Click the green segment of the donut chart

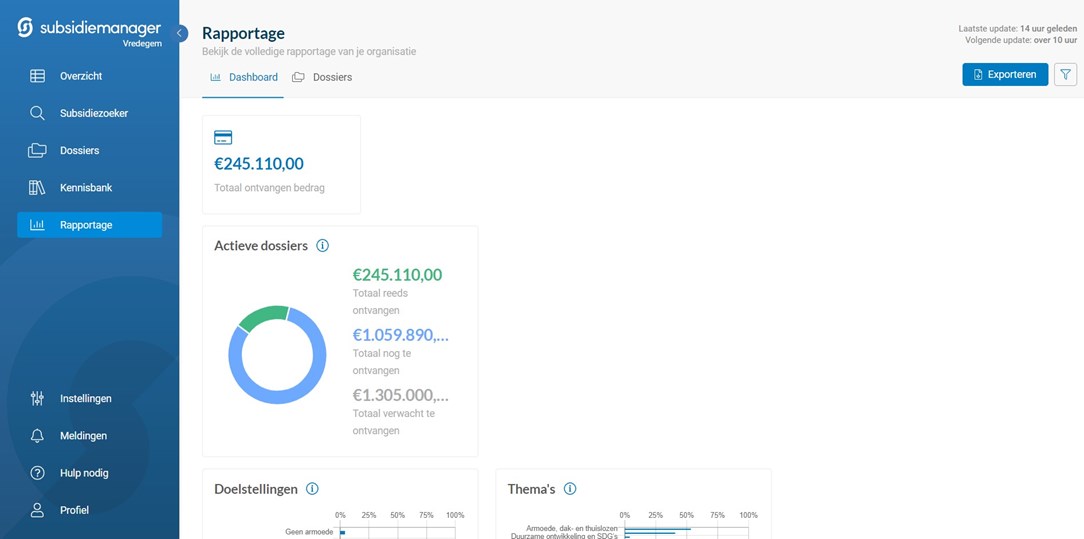[263, 317]
